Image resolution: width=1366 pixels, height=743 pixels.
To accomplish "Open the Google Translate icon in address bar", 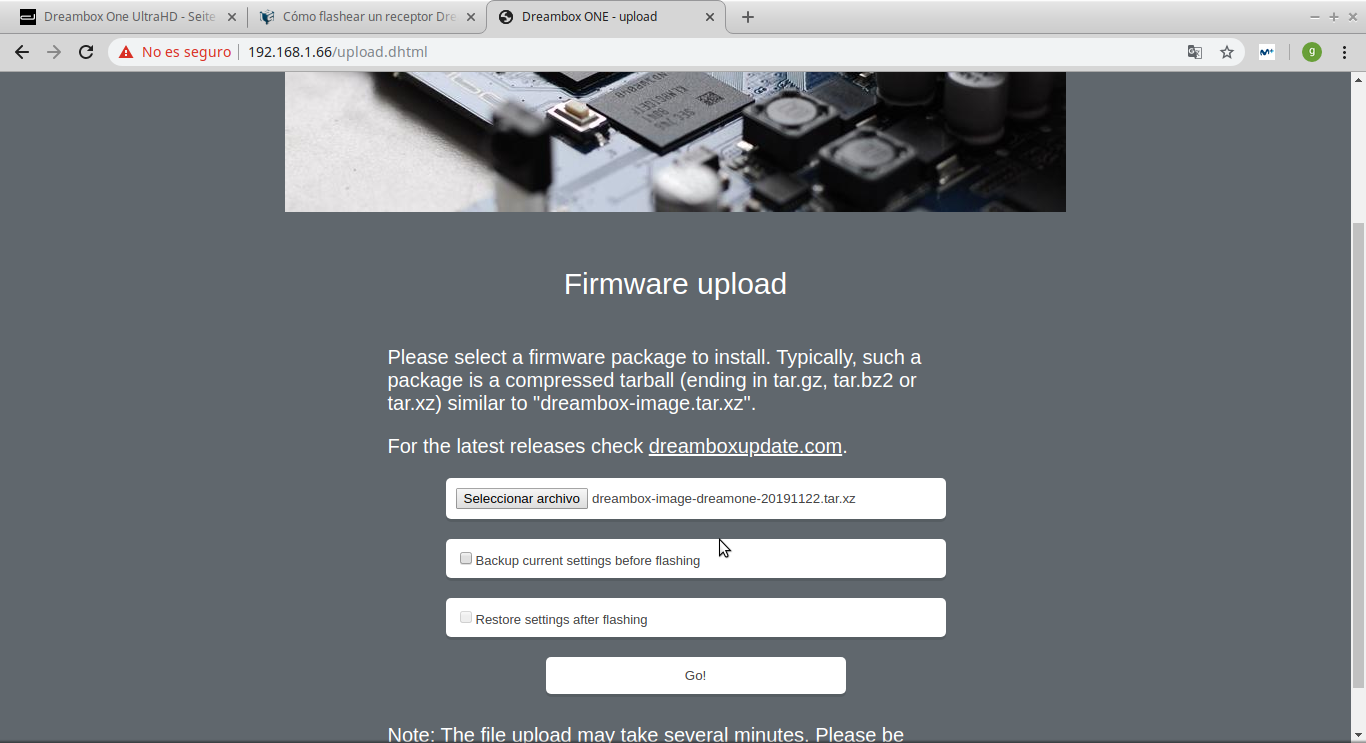I will (1194, 52).
